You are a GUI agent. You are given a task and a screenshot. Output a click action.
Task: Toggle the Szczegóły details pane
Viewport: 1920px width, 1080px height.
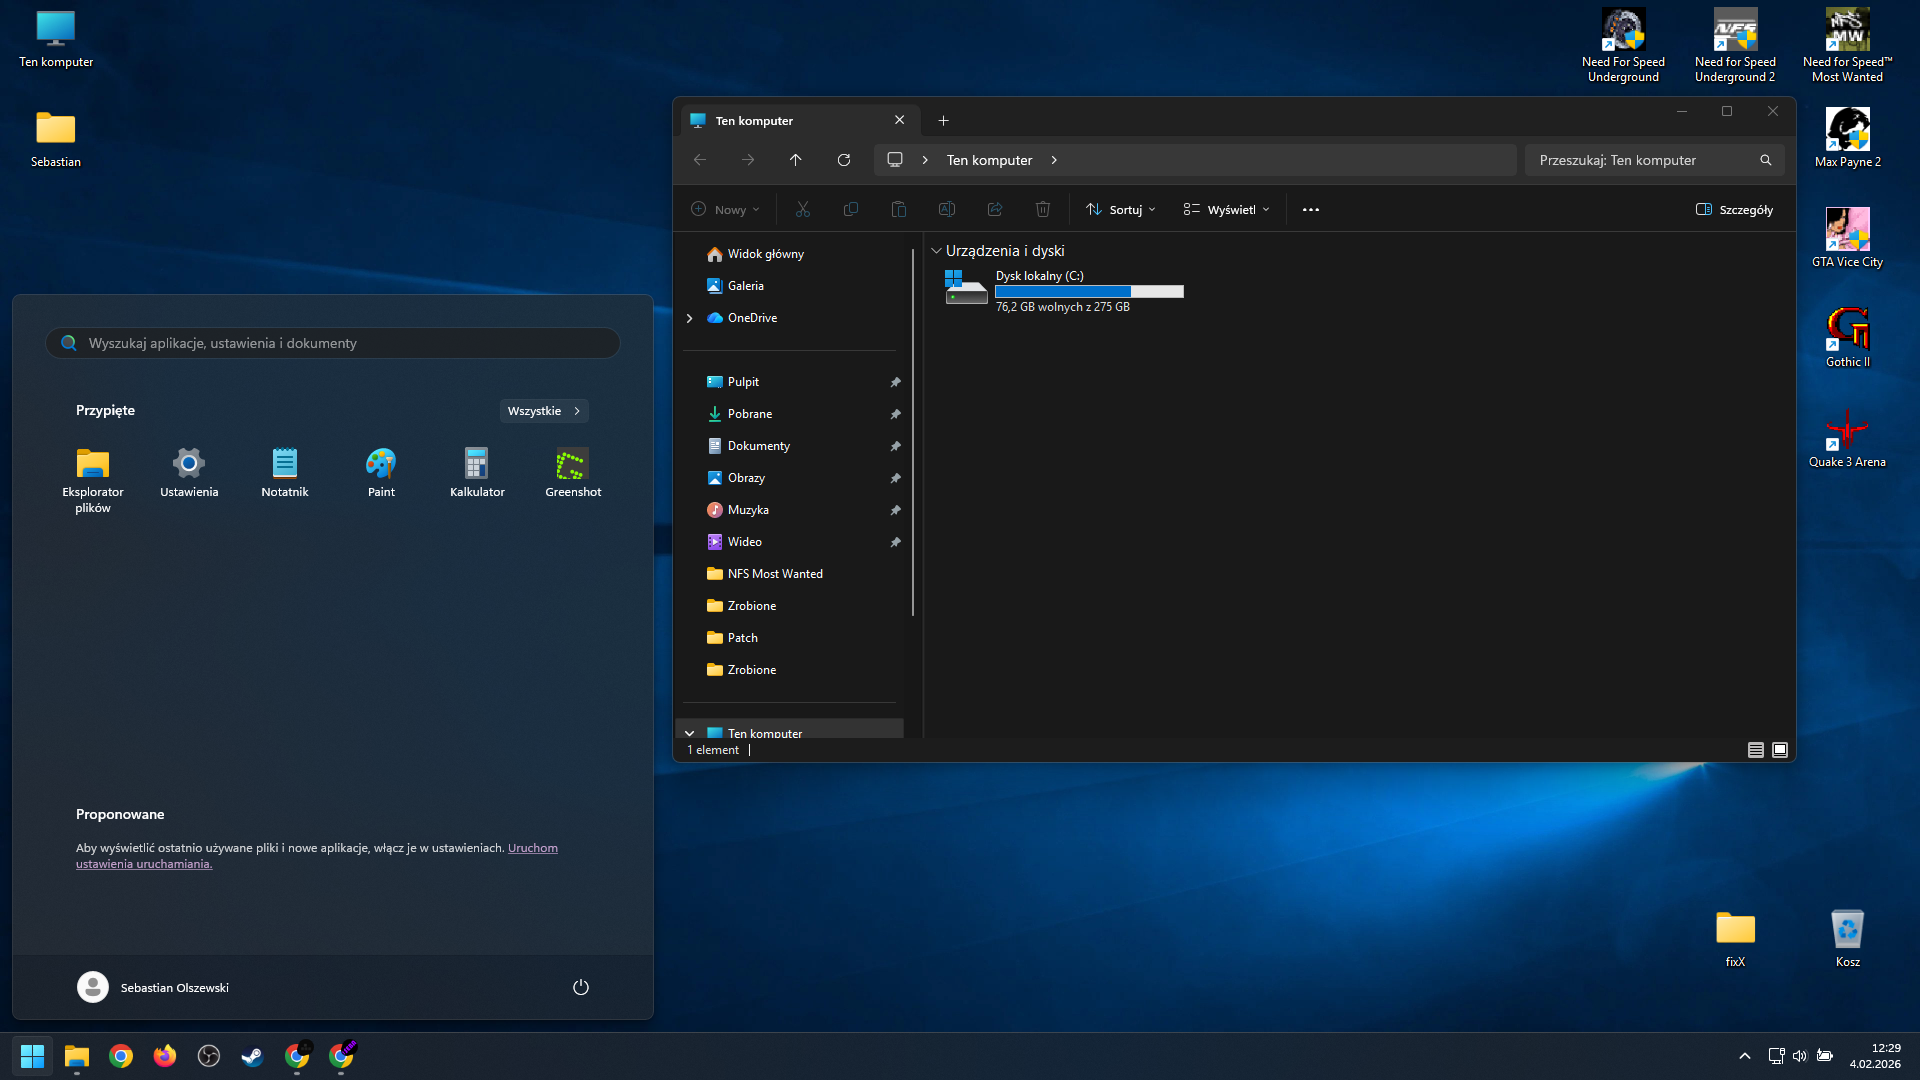point(1734,210)
